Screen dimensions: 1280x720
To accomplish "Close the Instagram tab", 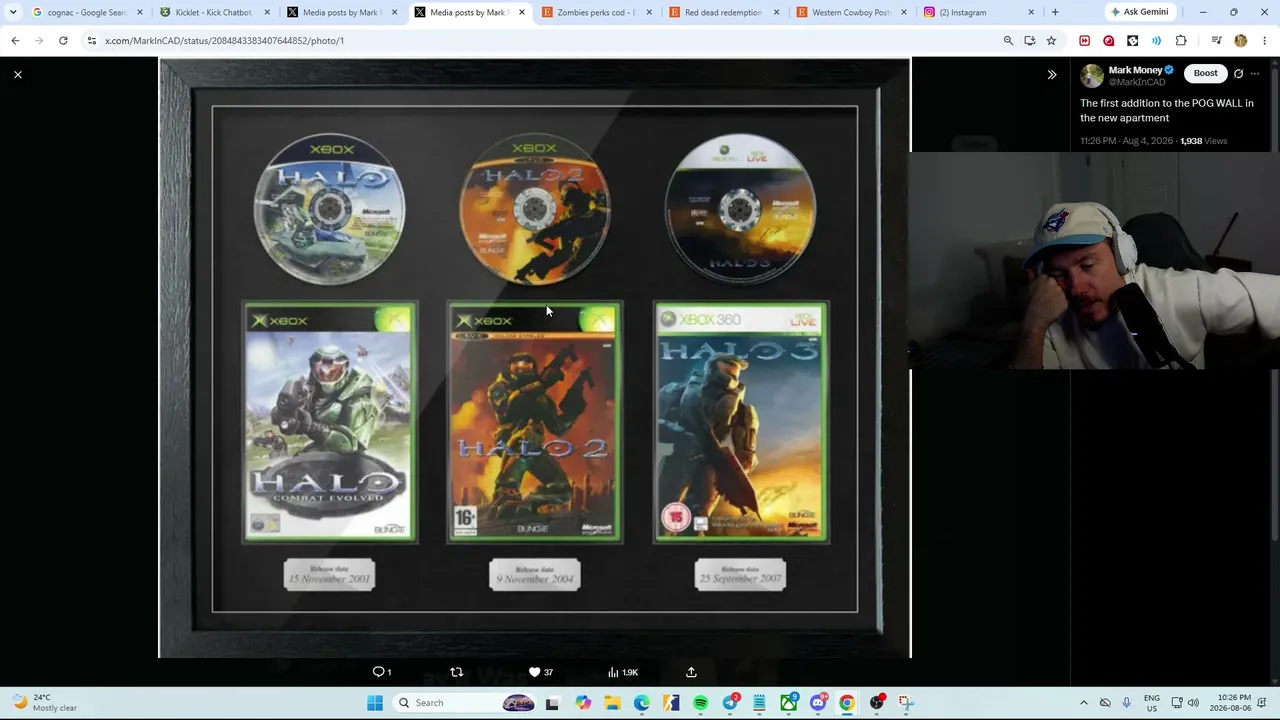I will [x=1031, y=12].
